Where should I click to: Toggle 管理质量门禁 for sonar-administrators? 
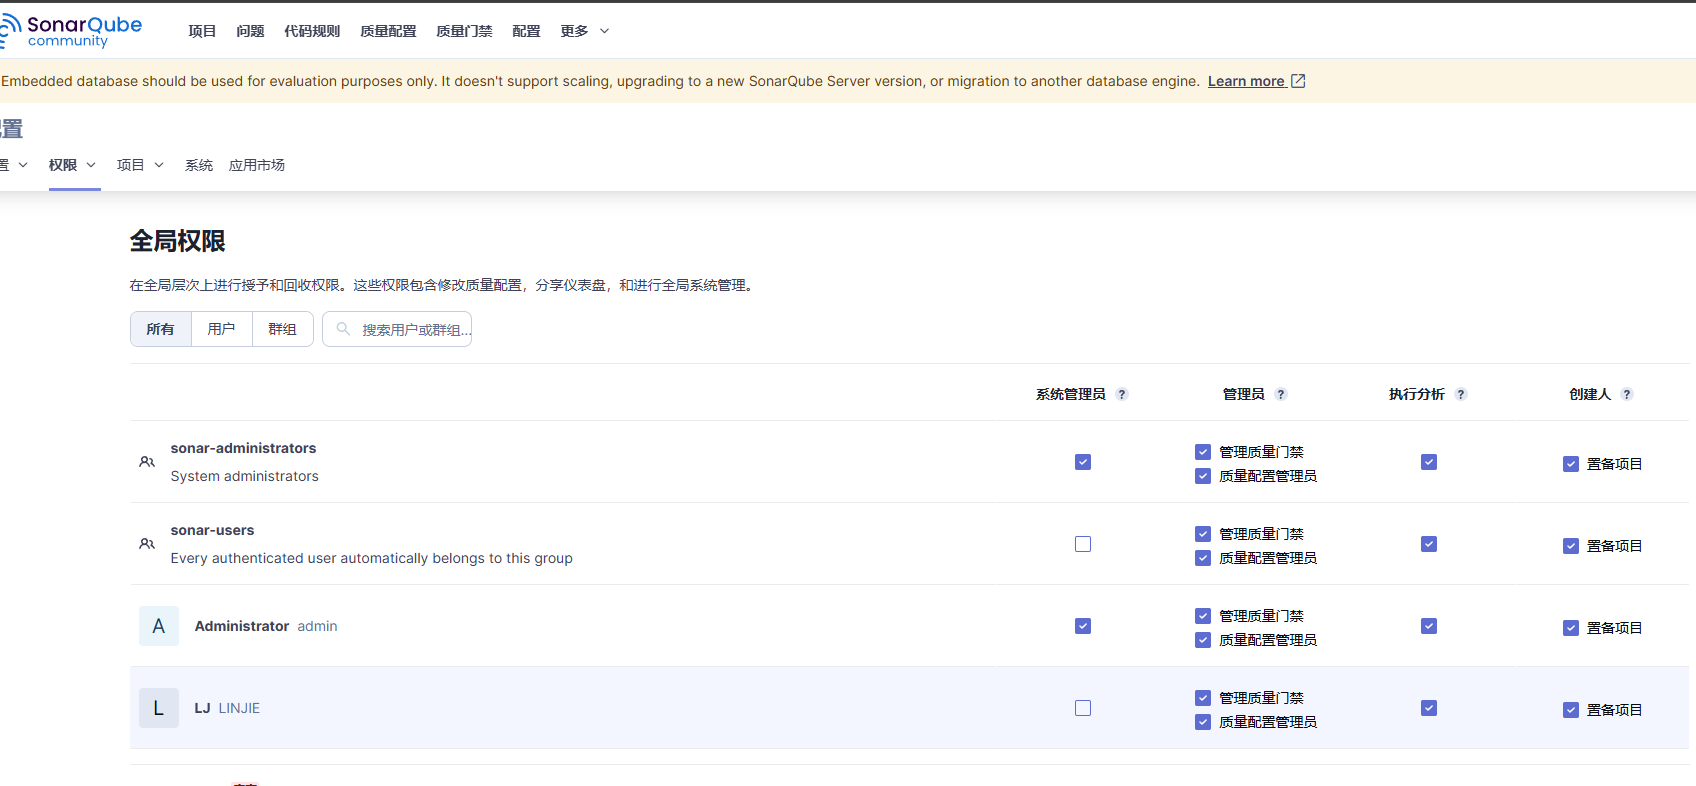[1203, 452]
